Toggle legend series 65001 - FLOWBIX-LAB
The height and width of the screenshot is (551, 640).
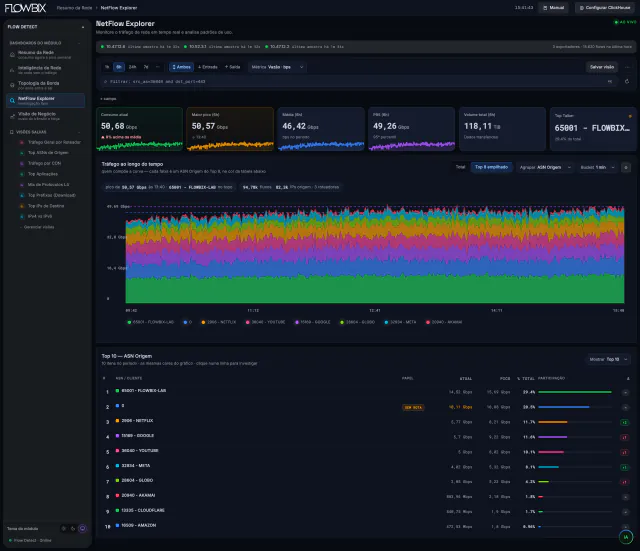click(x=151, y=322)
